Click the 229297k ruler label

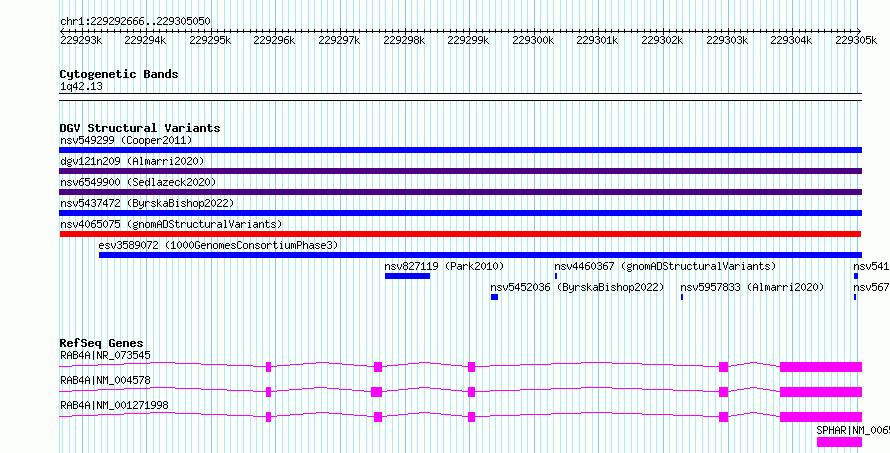tap(339, 40)
